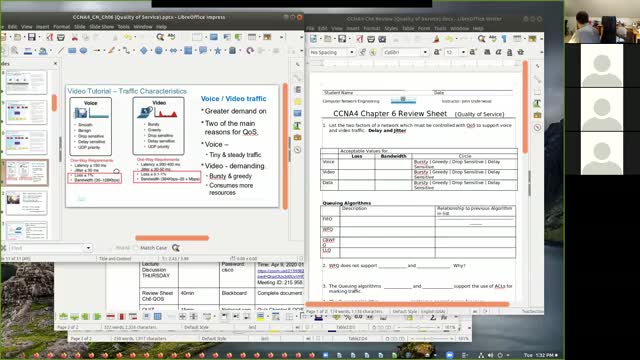
Task: Select the Ellipse drawing tool
Action: click(x=84, y=51)
